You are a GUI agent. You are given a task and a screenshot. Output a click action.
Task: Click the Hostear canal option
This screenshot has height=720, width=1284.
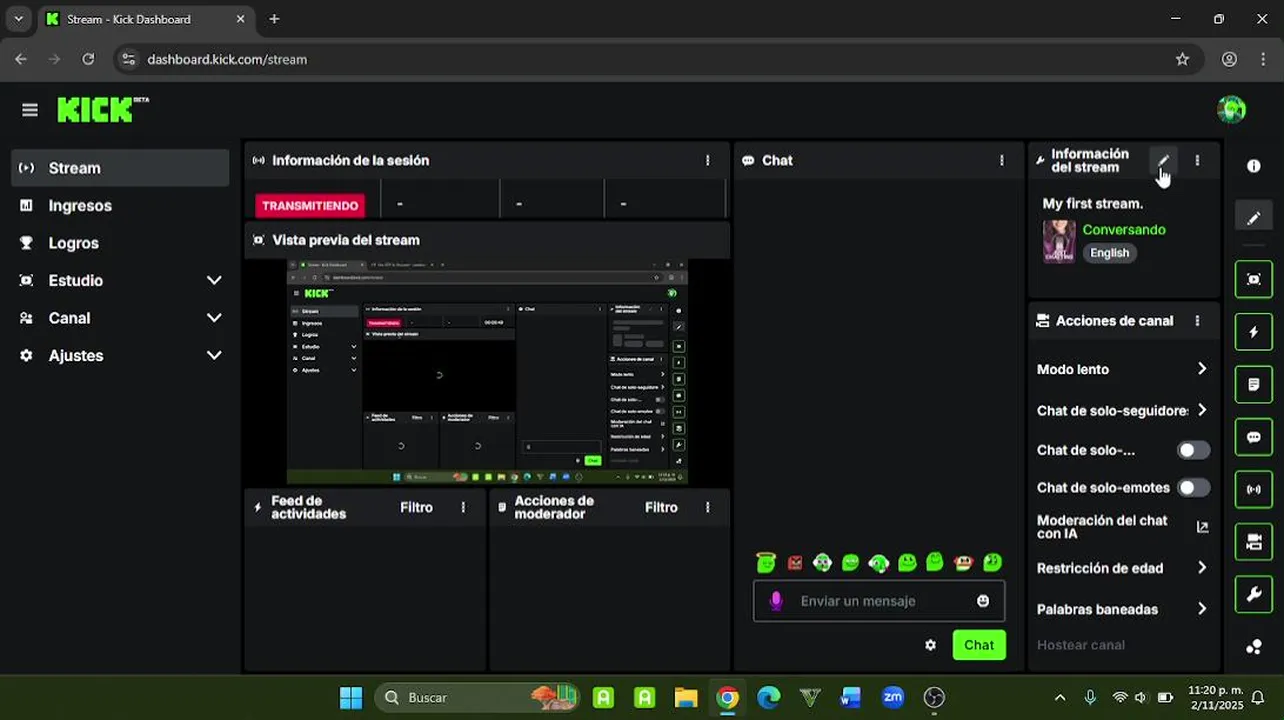coord(1081,645)
